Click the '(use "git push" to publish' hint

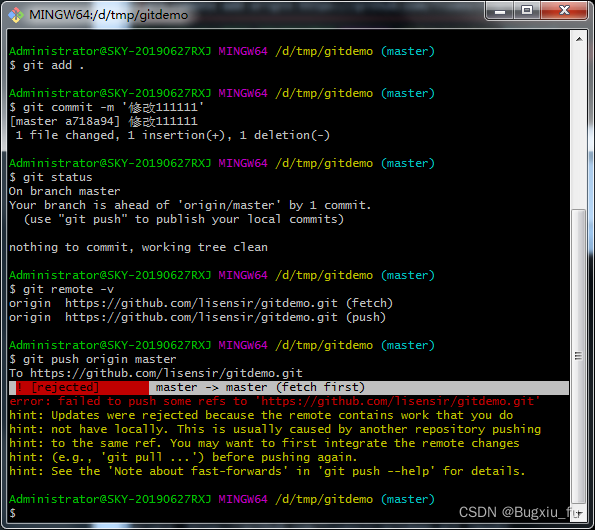184,219
